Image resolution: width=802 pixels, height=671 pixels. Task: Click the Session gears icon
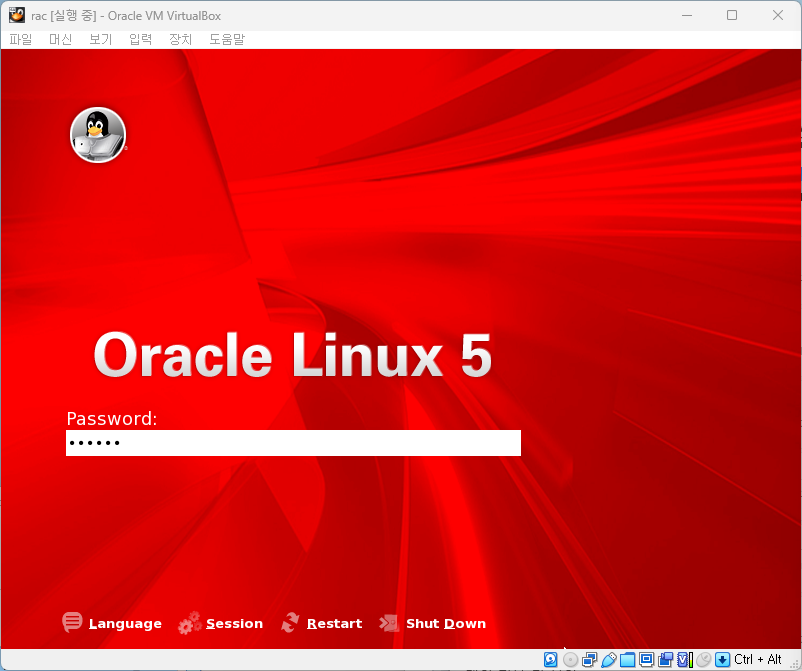(x=189, y=623)
